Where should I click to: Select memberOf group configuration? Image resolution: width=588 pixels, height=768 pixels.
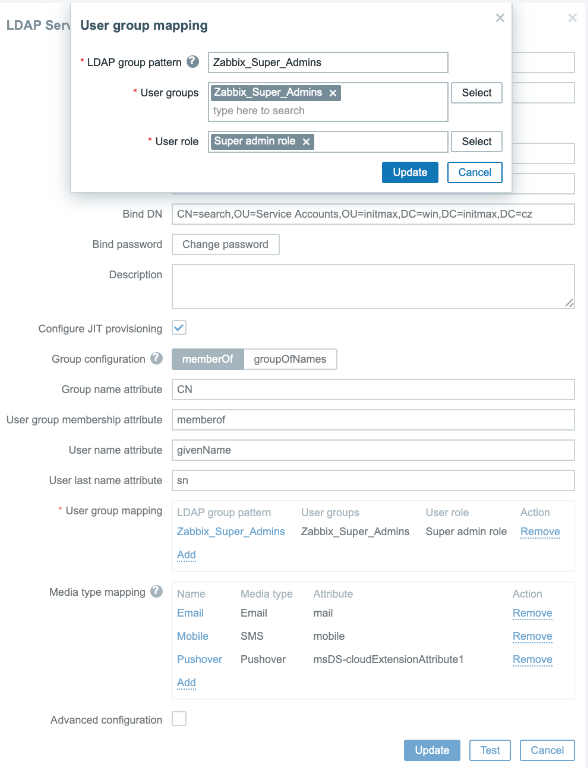(x=208, y=359)
